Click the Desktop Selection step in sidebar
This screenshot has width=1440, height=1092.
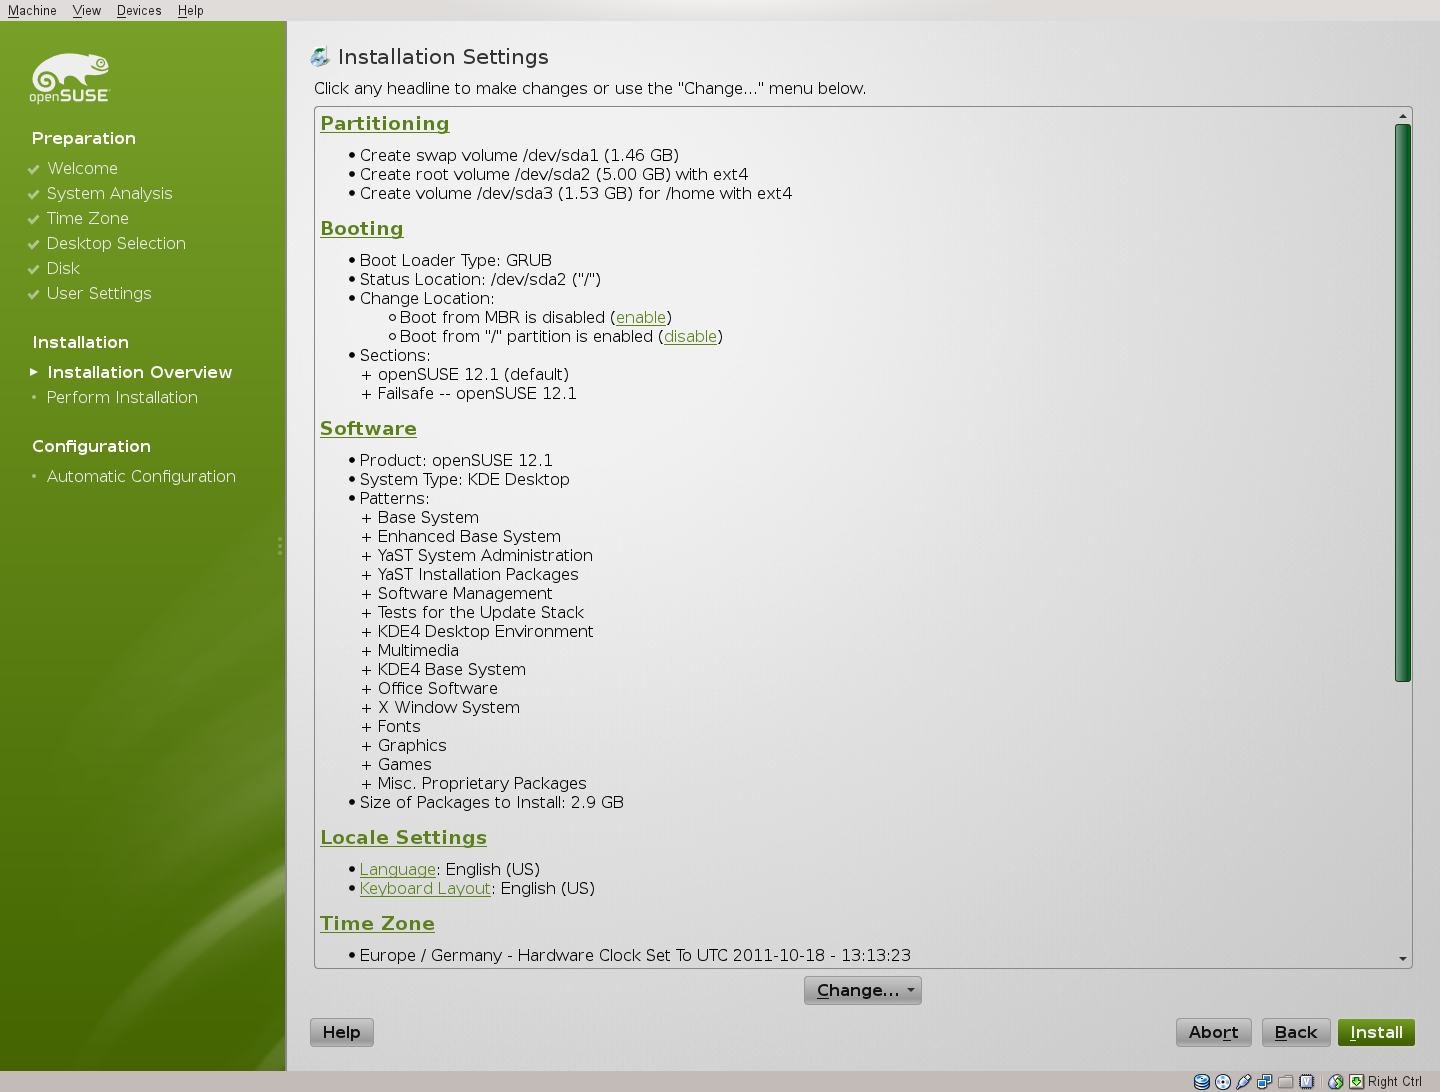tap(116, 243)
